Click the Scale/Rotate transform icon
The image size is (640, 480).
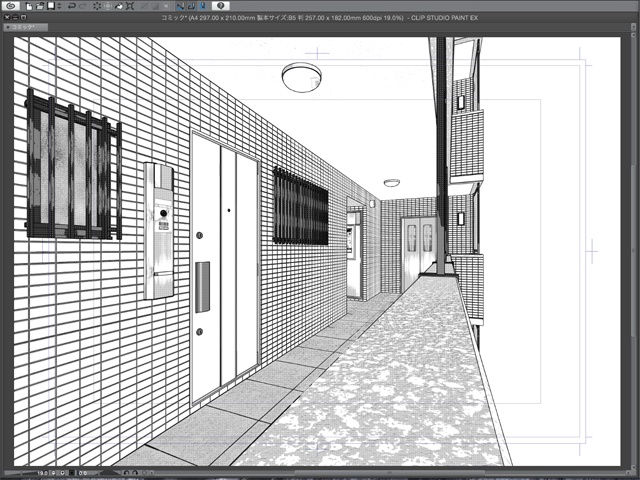tap(130, 6)
